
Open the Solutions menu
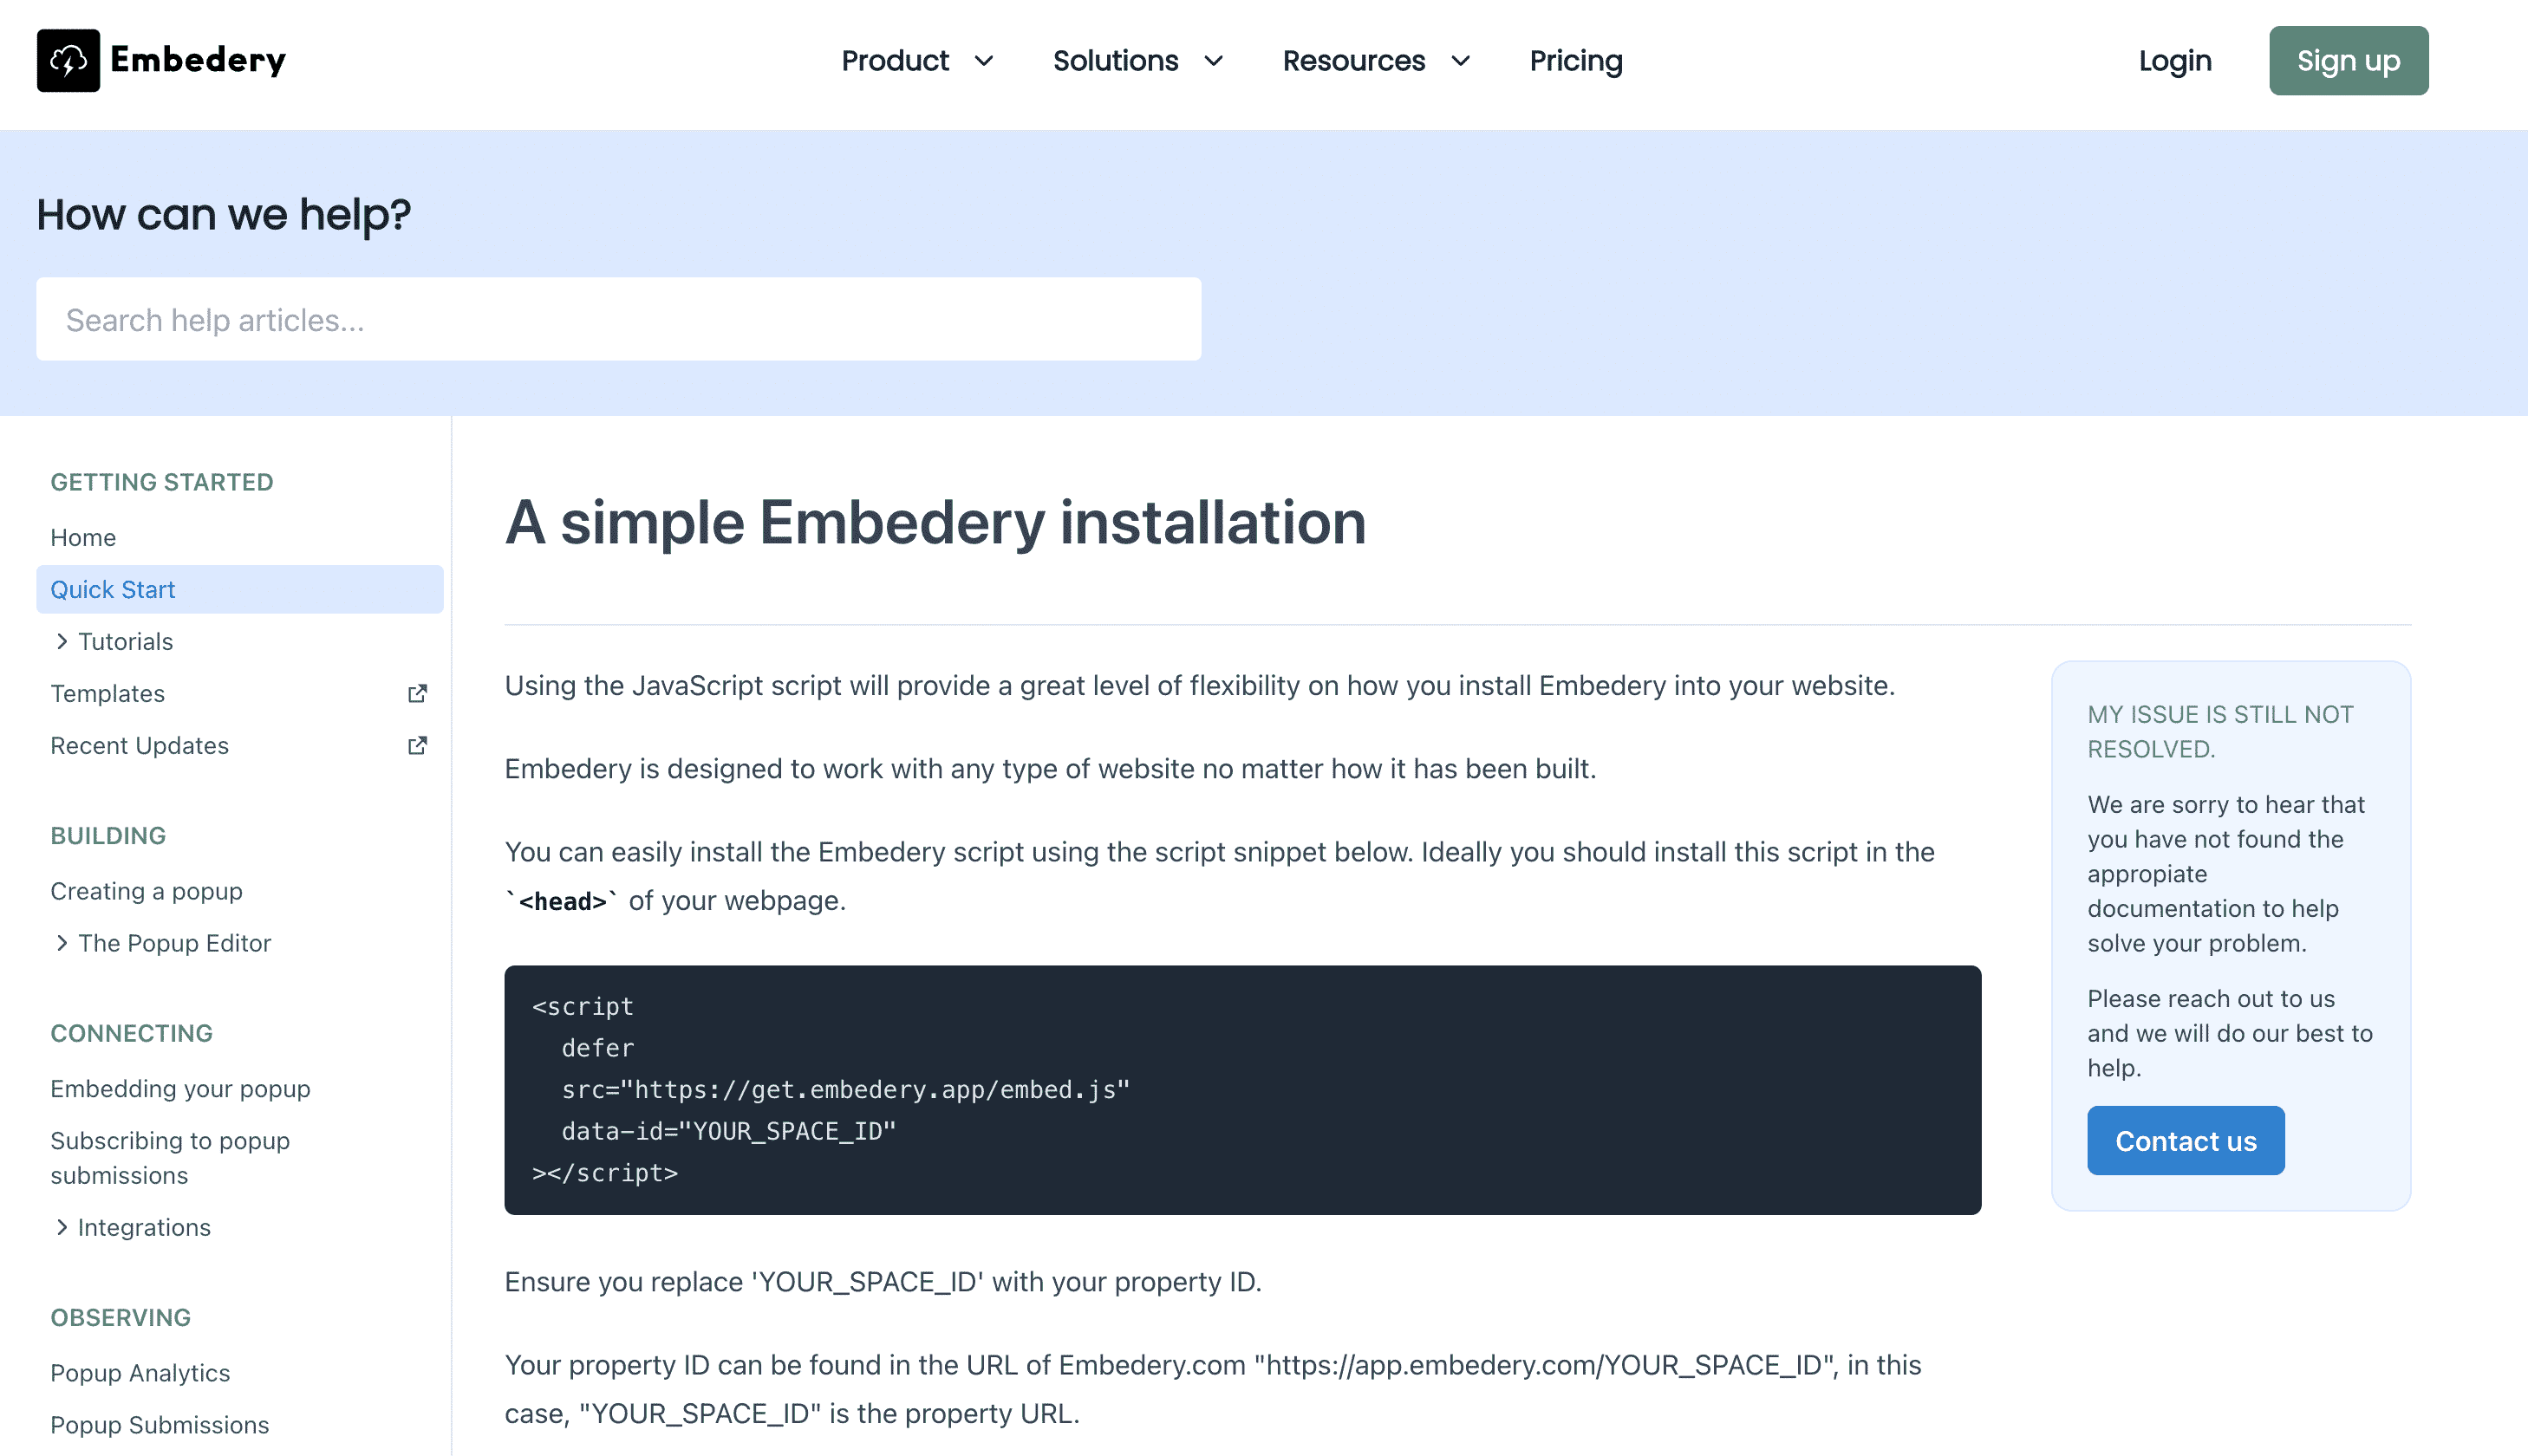(x=1115, y=61)
